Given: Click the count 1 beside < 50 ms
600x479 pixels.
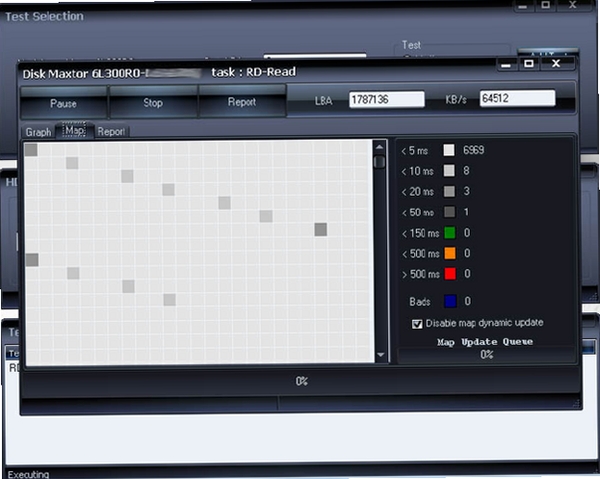Looking at the screenshot, I should [466, 212].
